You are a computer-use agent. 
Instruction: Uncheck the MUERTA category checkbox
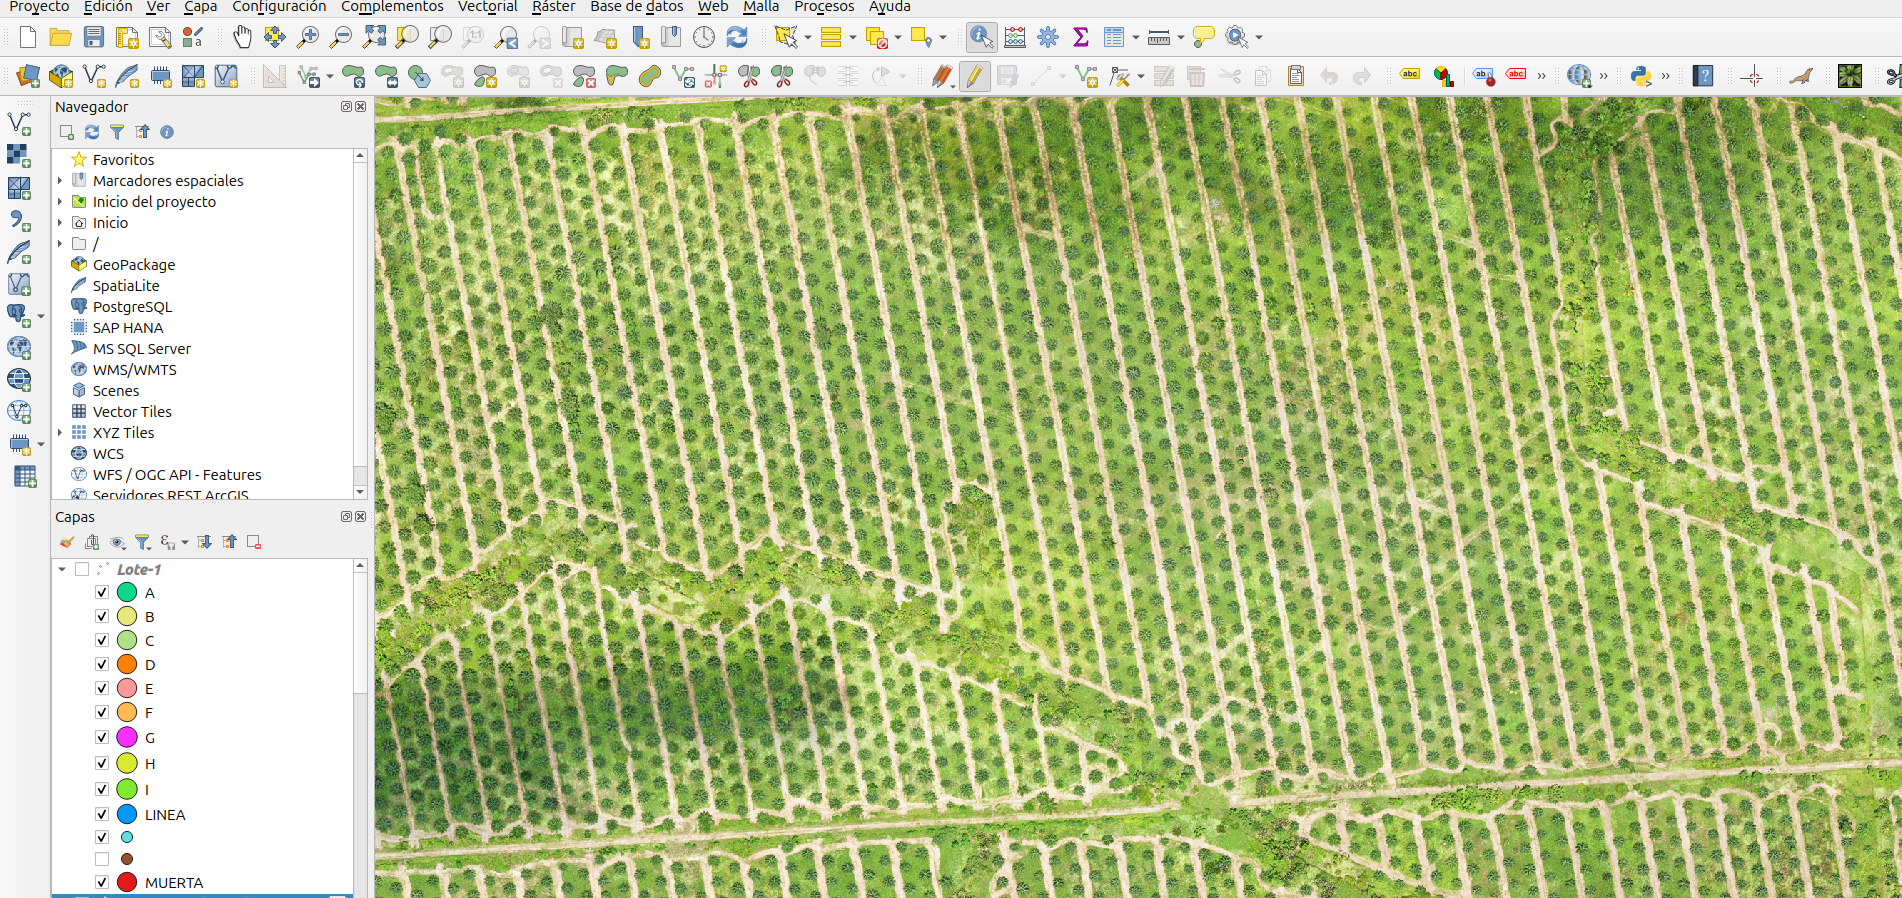102,882
